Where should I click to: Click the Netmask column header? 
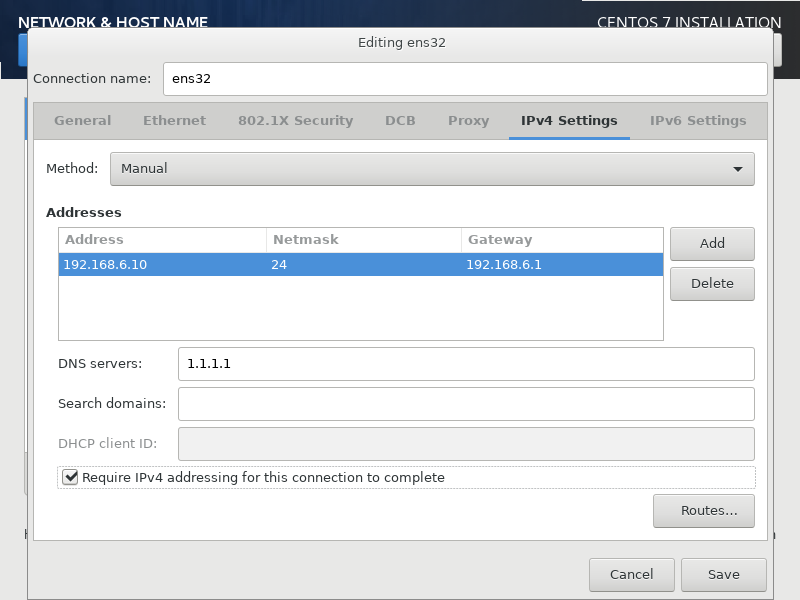click(x=364, y=240)
